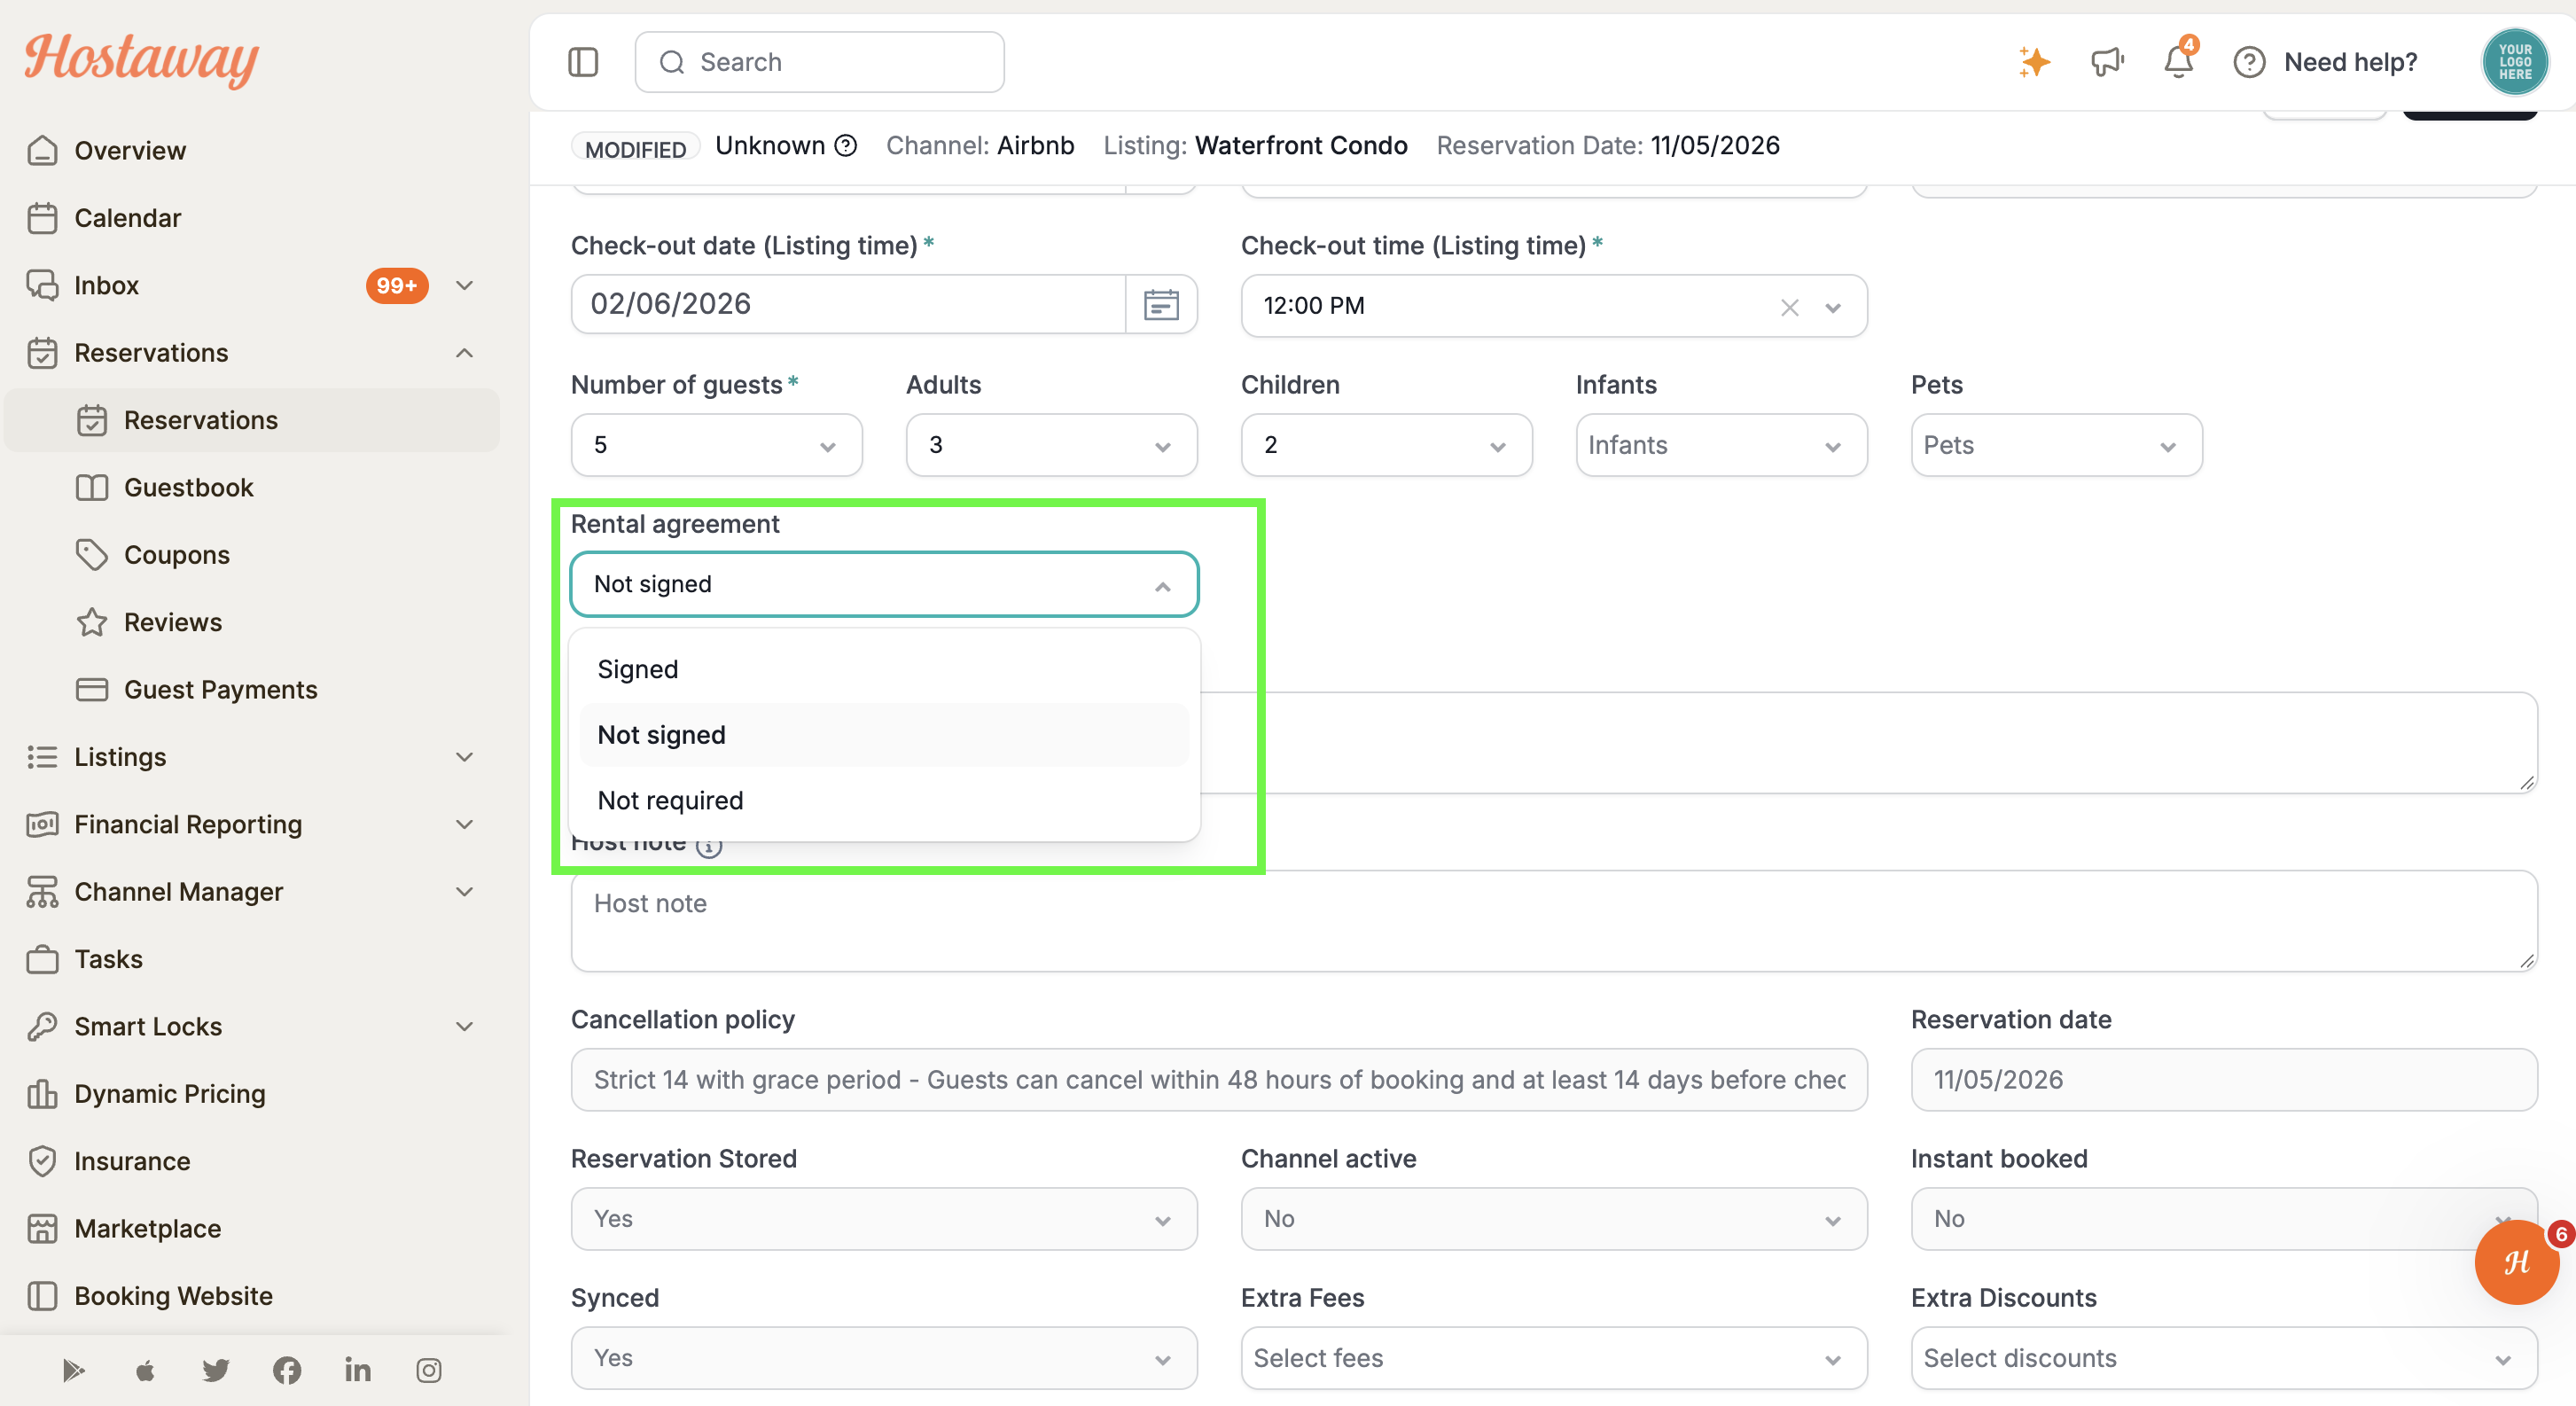Click the Host note info icon
Viewport: 2576px width, 1406px height.
coord(709,847)
